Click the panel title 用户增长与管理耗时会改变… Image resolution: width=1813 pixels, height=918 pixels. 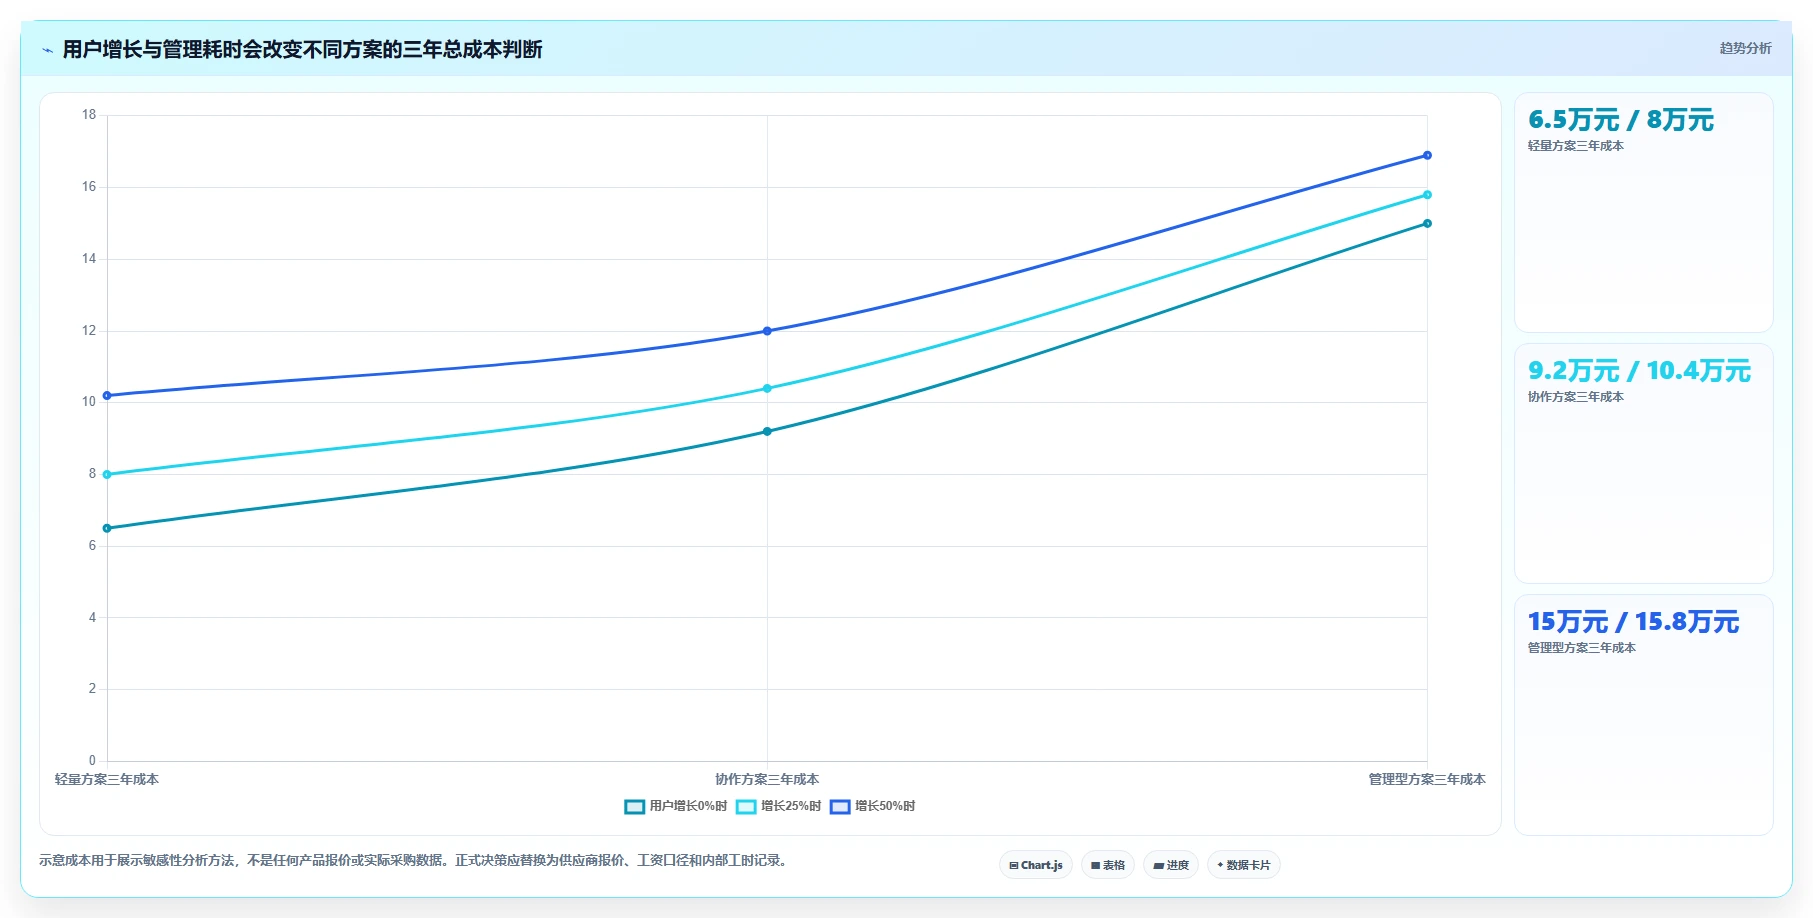pos(302,49)
